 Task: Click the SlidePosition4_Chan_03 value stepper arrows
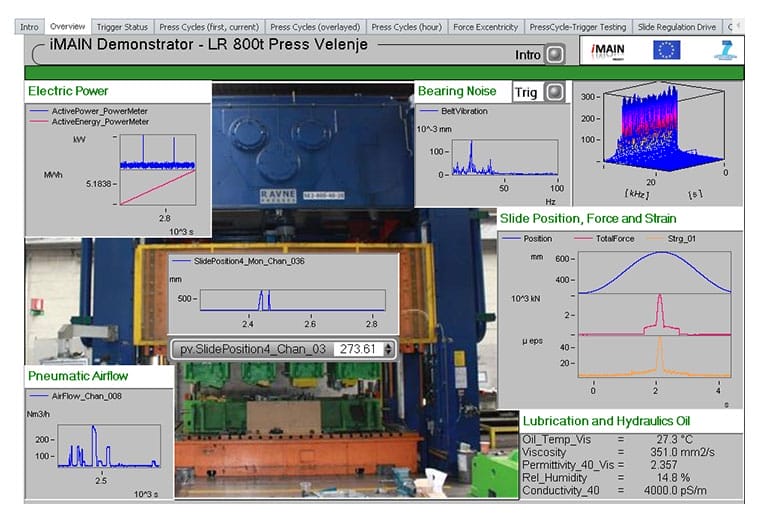pos(390,349)
